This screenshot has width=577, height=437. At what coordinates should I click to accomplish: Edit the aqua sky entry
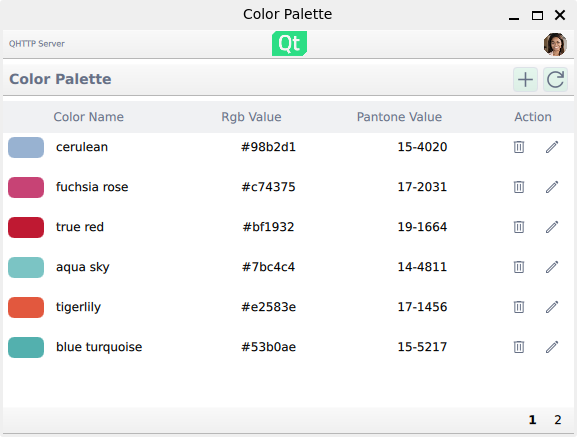pos(552,267)
